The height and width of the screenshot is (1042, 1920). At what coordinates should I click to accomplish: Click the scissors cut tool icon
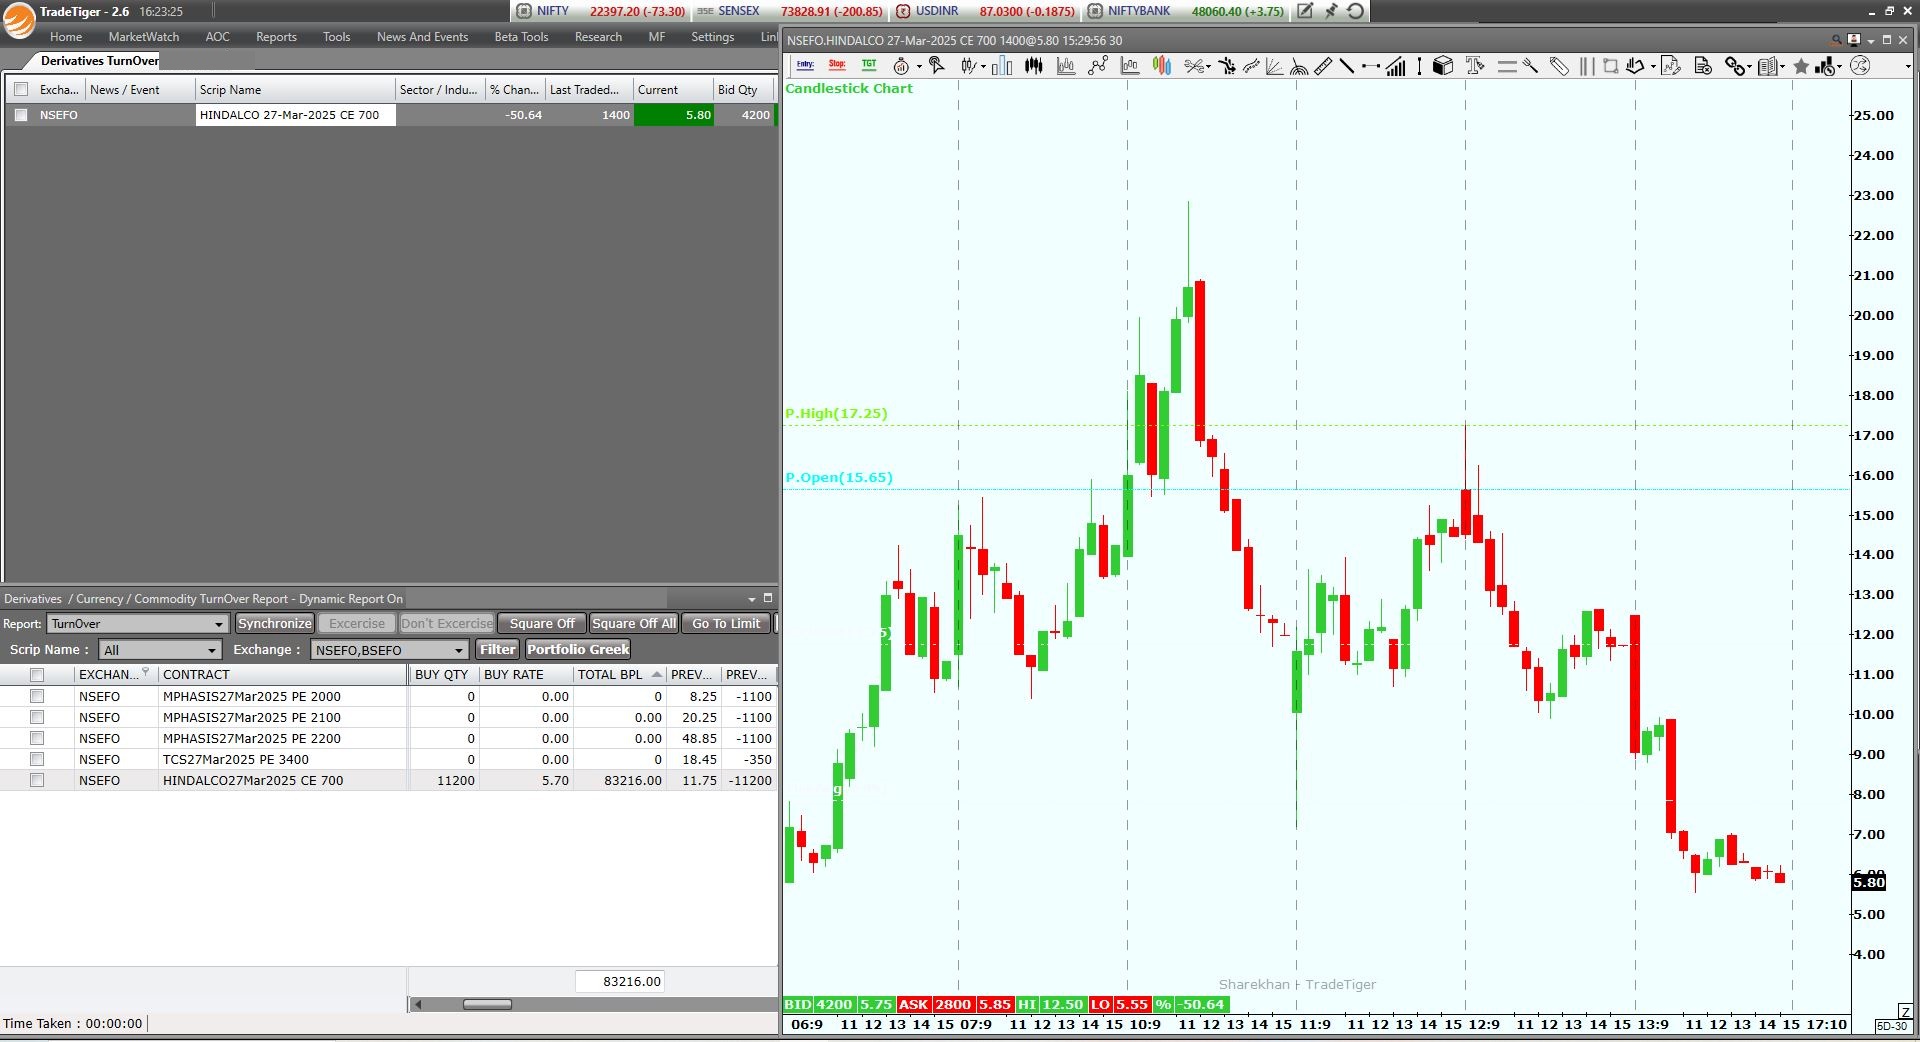click(x=1194, y=66)
